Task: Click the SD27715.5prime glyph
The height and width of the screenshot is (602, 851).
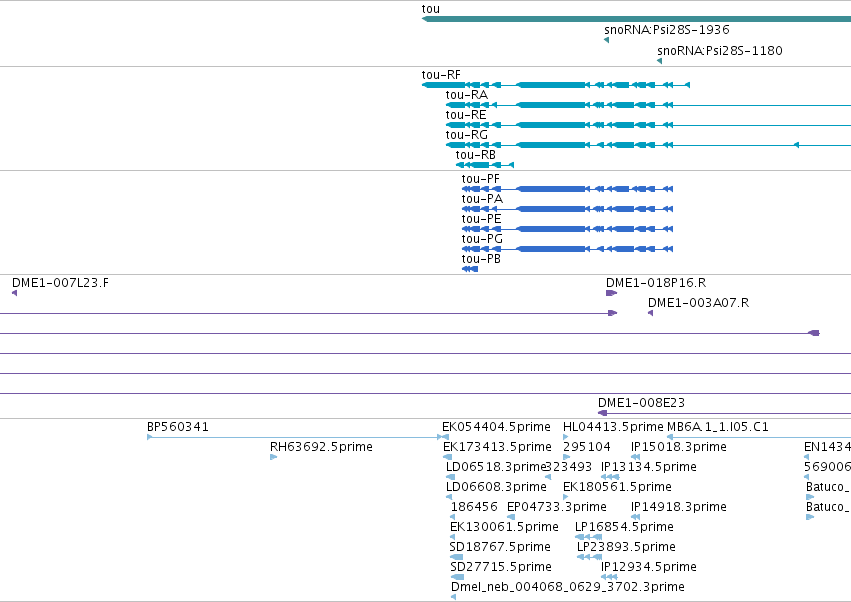Action: click(458, 577)
